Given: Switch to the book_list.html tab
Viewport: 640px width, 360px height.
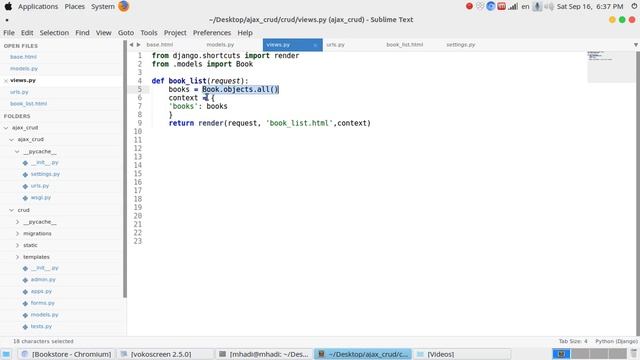Looking at the screenshot, I should 404,44.
